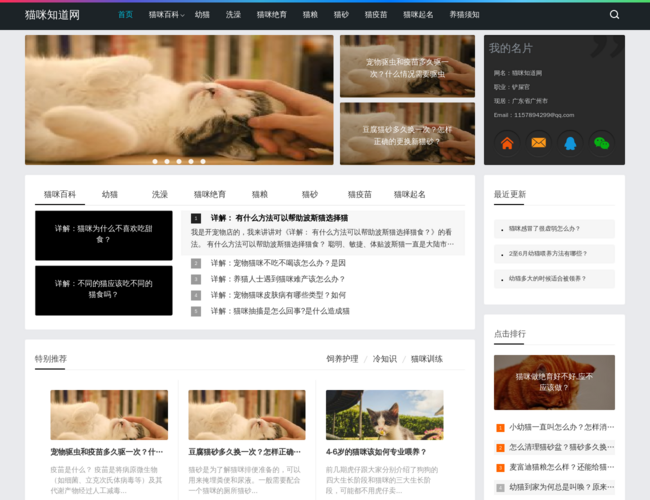Screen dimensions: 650x500
Task: Open article 猫咪抽搐是怎么回事
Action: (280, 311)
